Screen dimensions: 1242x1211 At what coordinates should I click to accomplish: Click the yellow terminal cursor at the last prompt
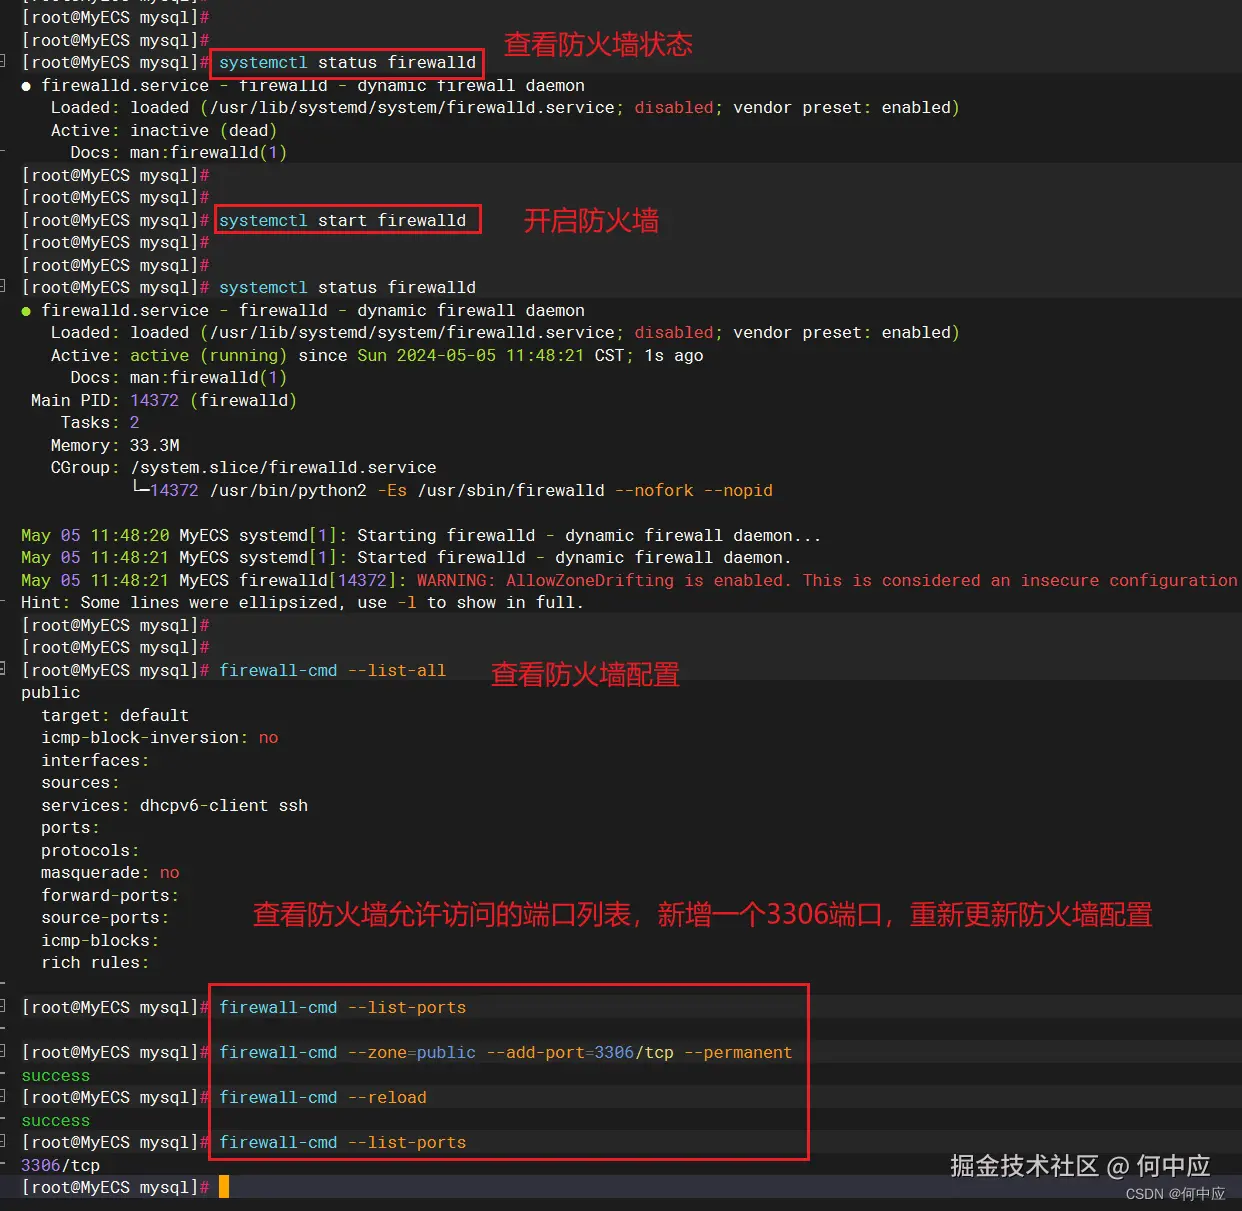tap(224, 1187)
